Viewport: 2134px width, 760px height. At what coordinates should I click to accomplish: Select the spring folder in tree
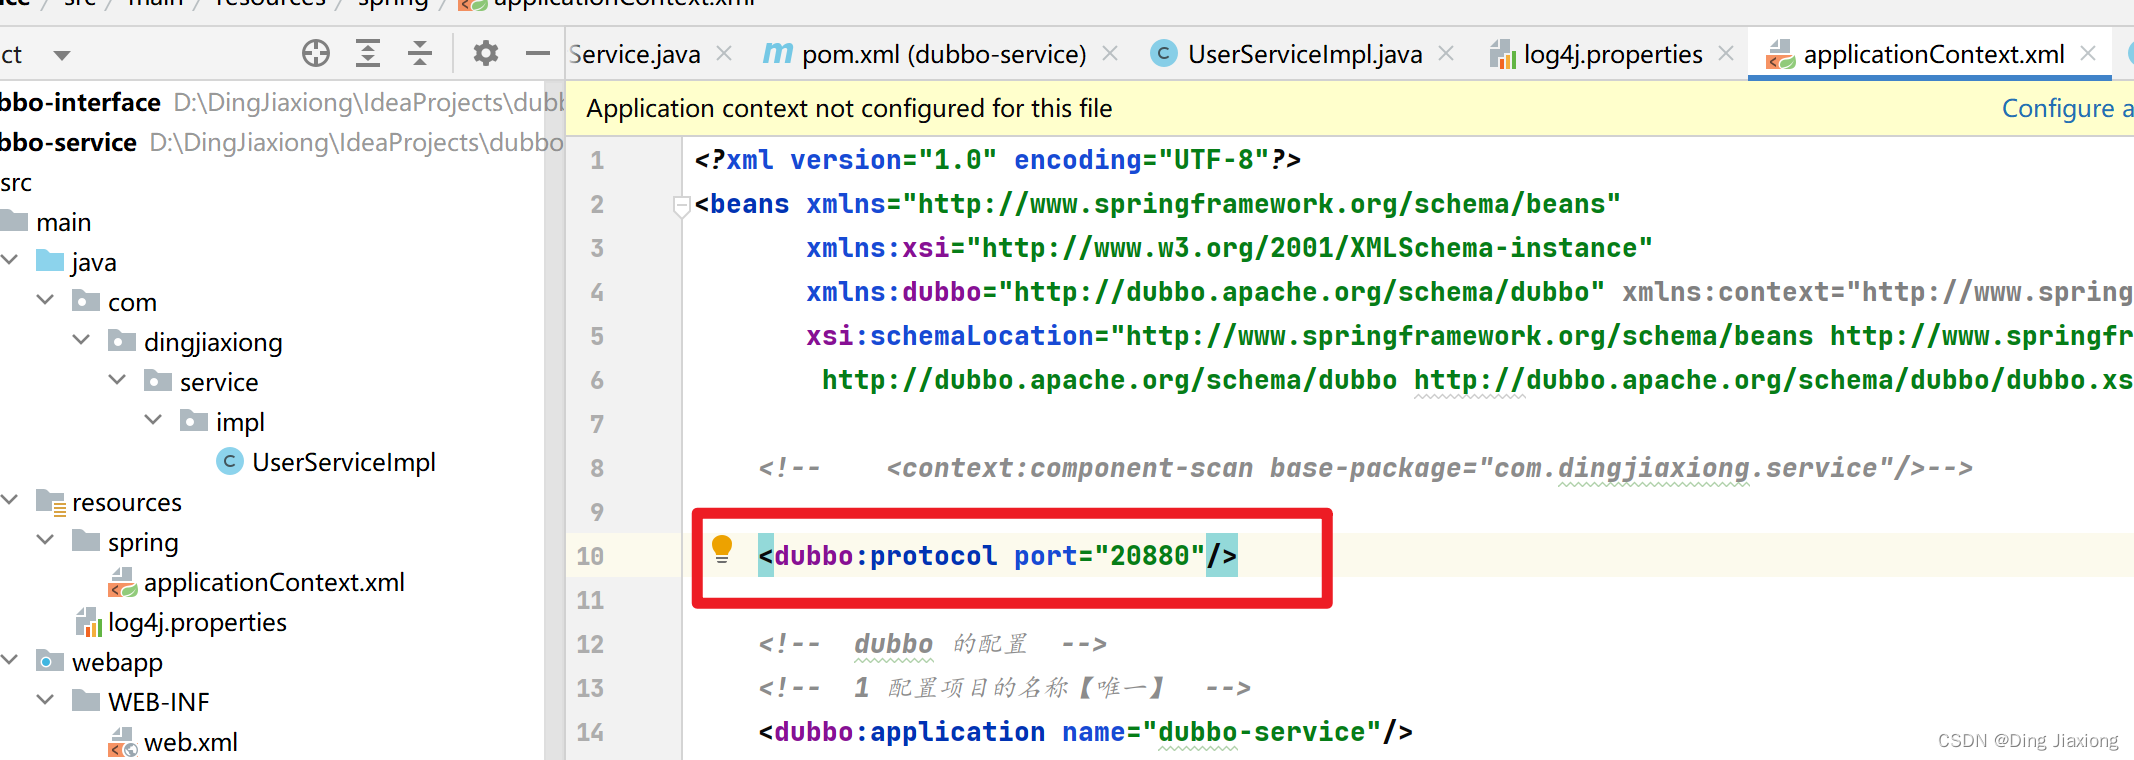[x=143, y=542]
